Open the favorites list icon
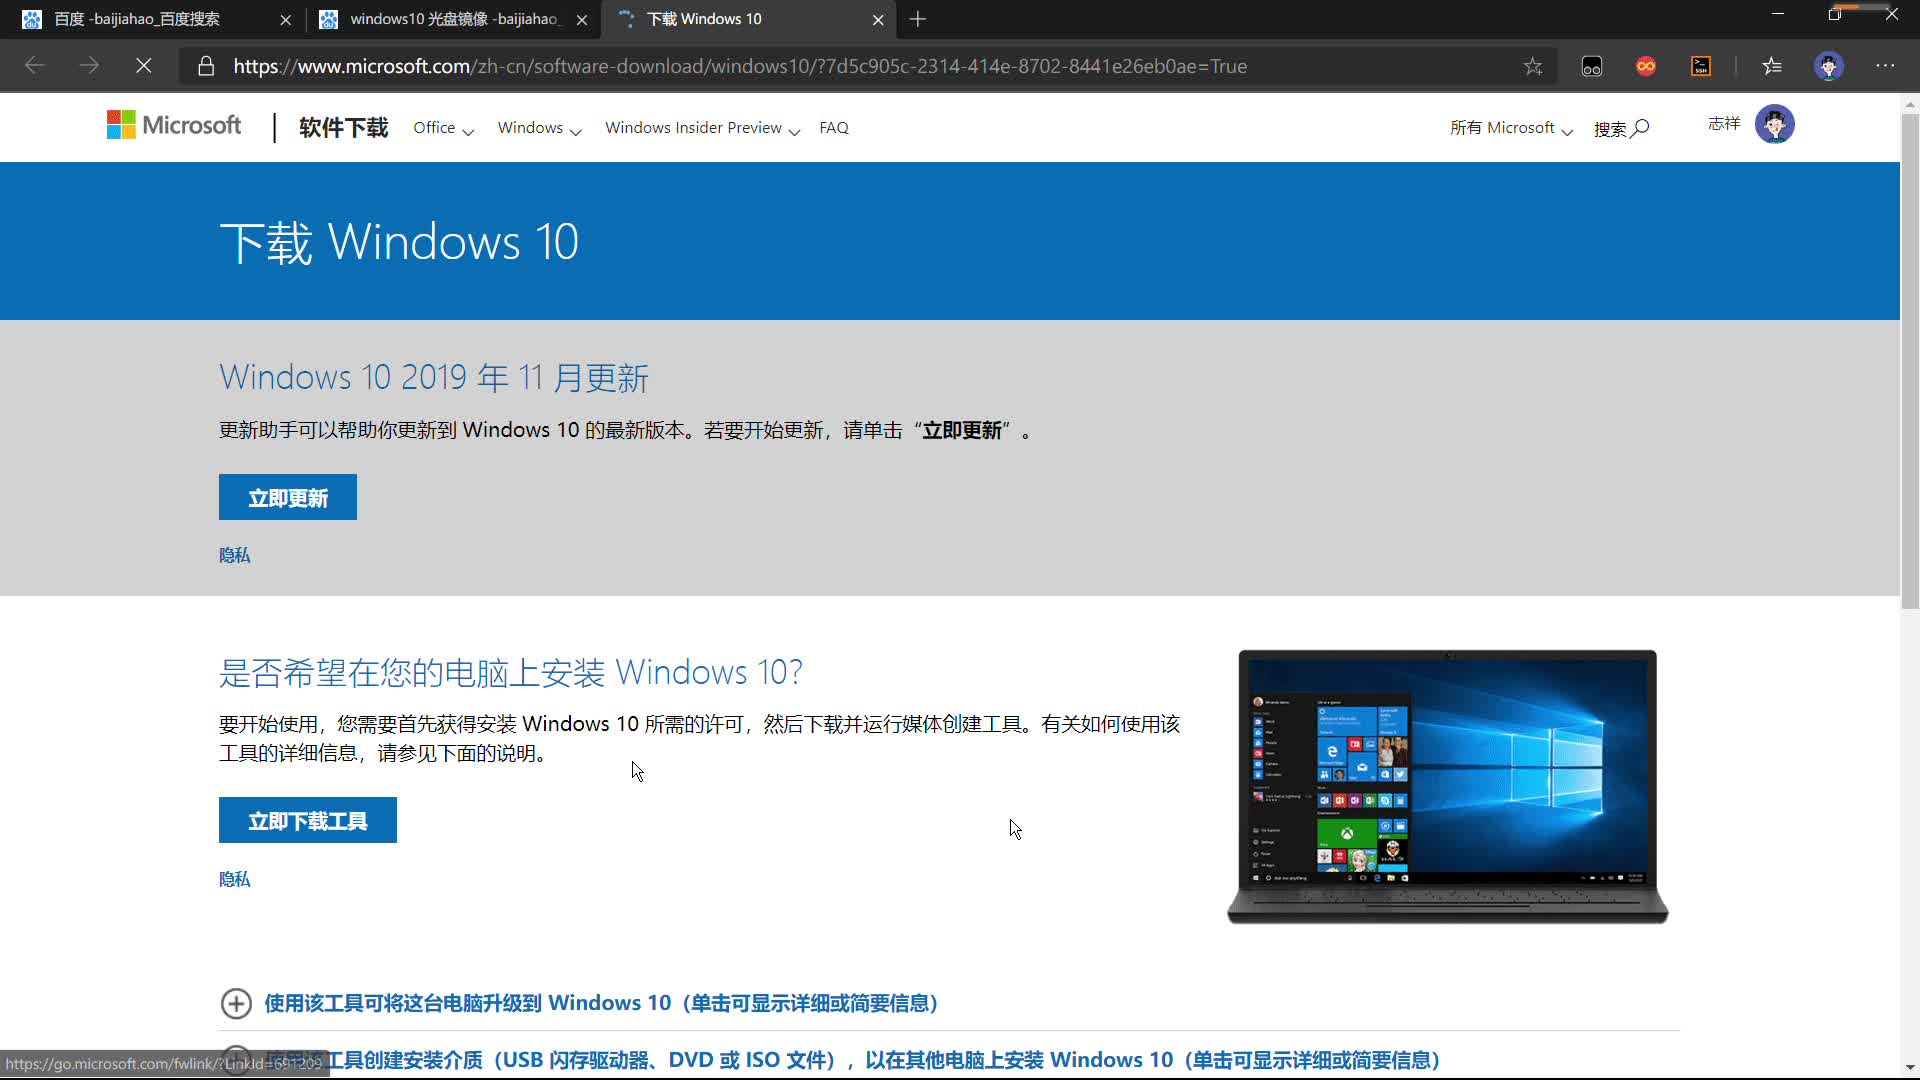Image resolution: width=1920 pixels, height=1080 pixels. pyautogui.click(x=1772, y=66)
